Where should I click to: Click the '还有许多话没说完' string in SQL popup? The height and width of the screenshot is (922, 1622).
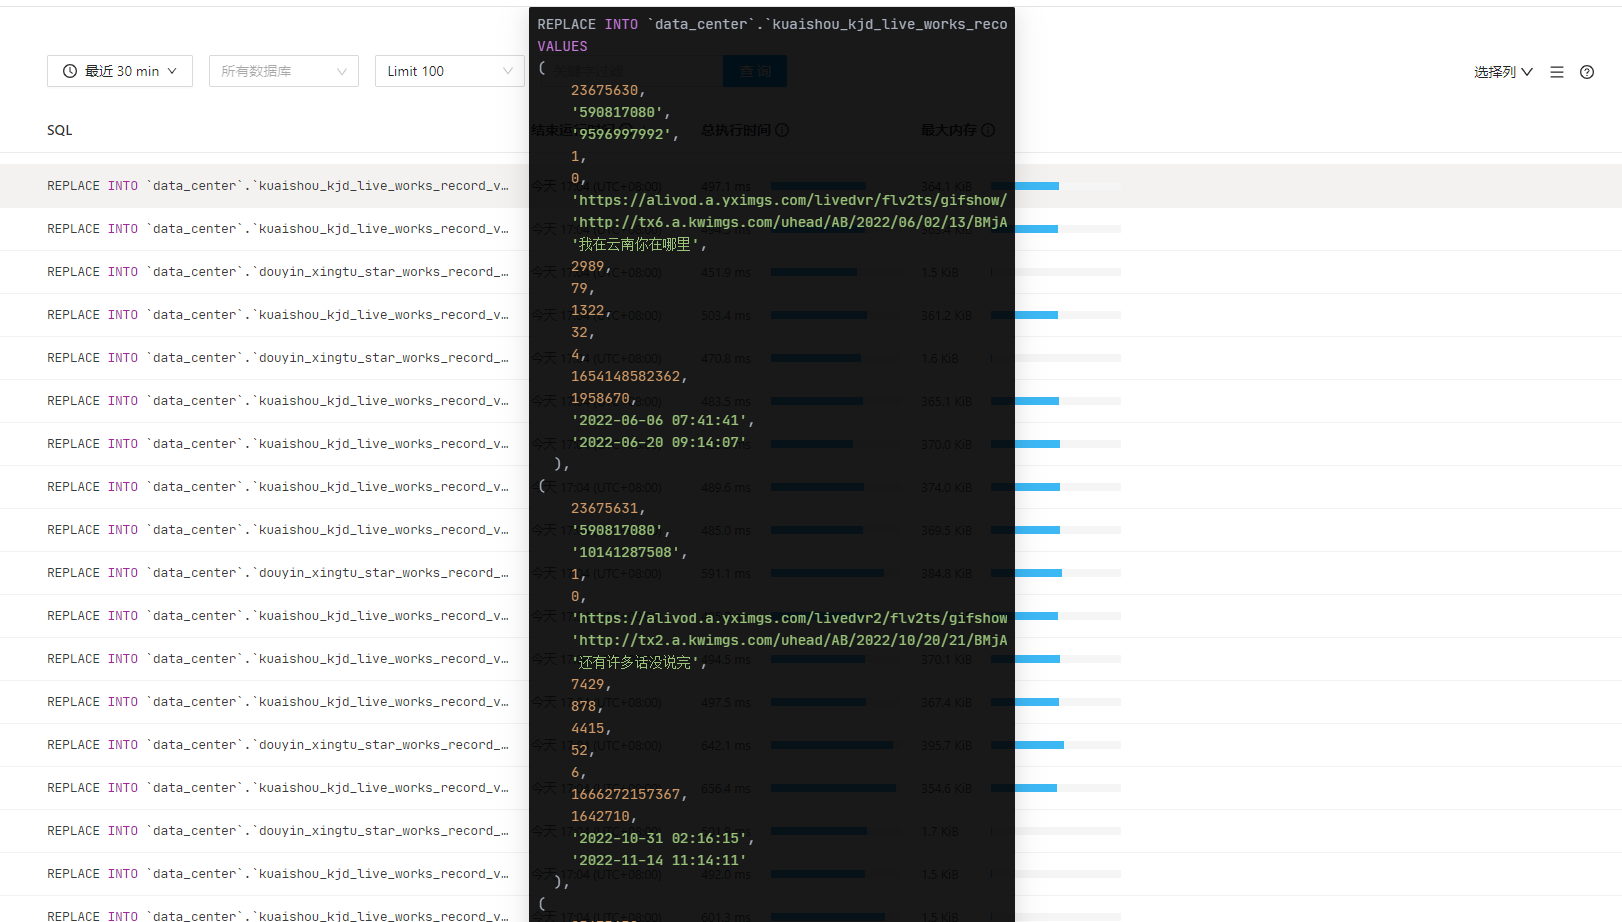pos(638,662)
